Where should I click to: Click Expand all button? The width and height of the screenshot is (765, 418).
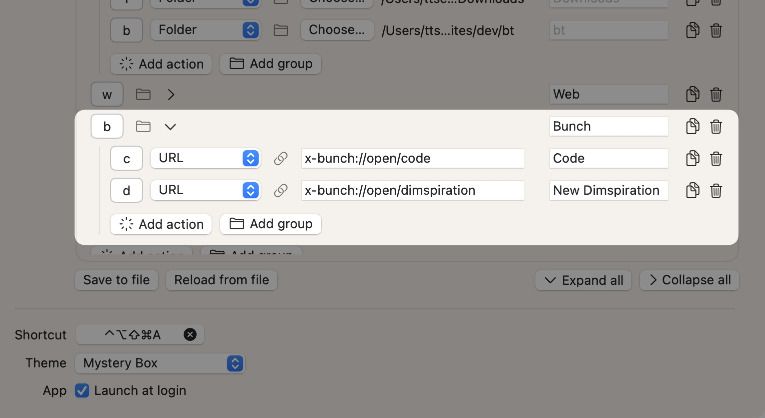pyautogui.click(x=583, y=280)
